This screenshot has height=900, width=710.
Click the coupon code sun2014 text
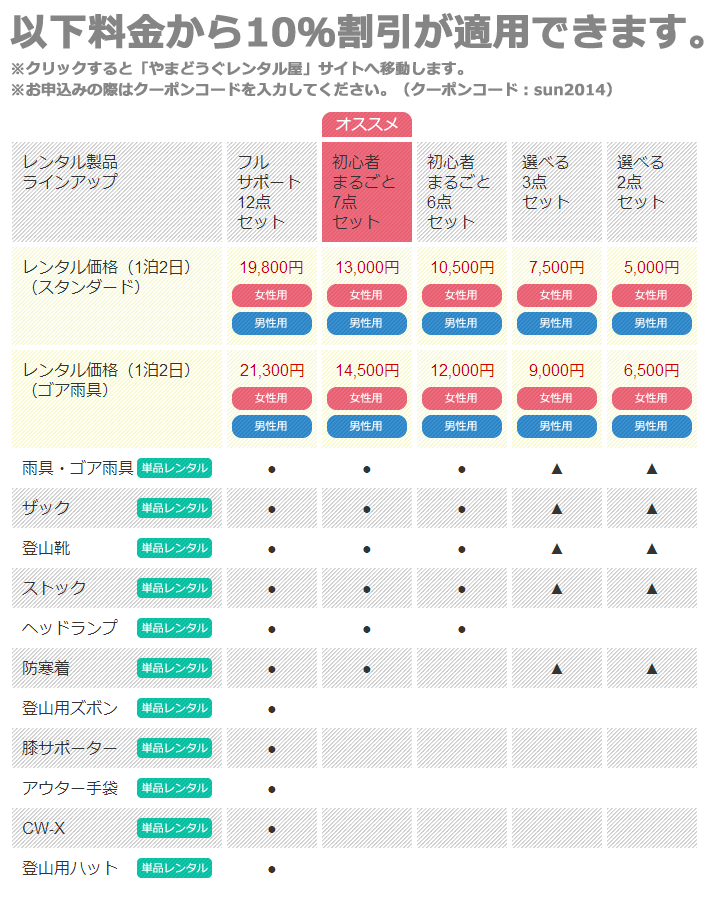569,90
